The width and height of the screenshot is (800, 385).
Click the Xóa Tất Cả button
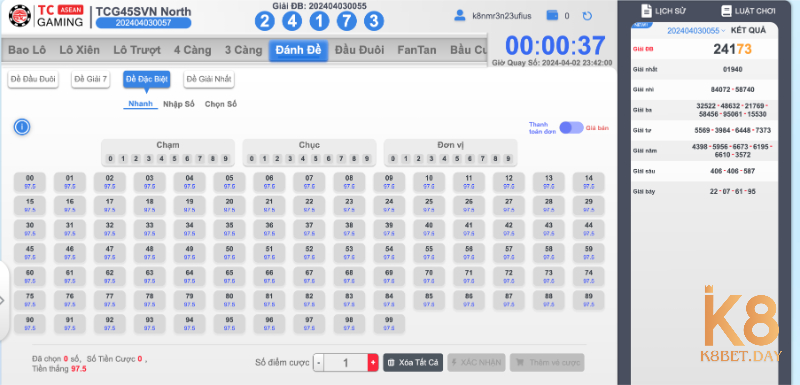pos(413,363)
